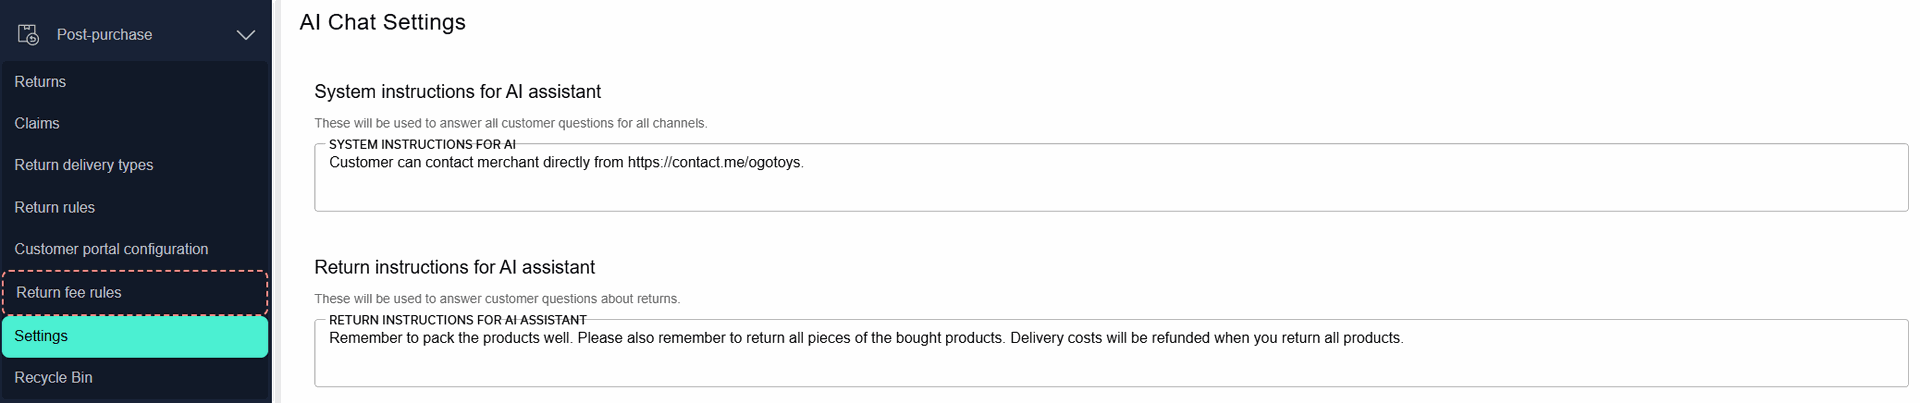This screenshot has width=1920, height=403.
Task: Open Customer portal configuration
Action: pos(111,249)
